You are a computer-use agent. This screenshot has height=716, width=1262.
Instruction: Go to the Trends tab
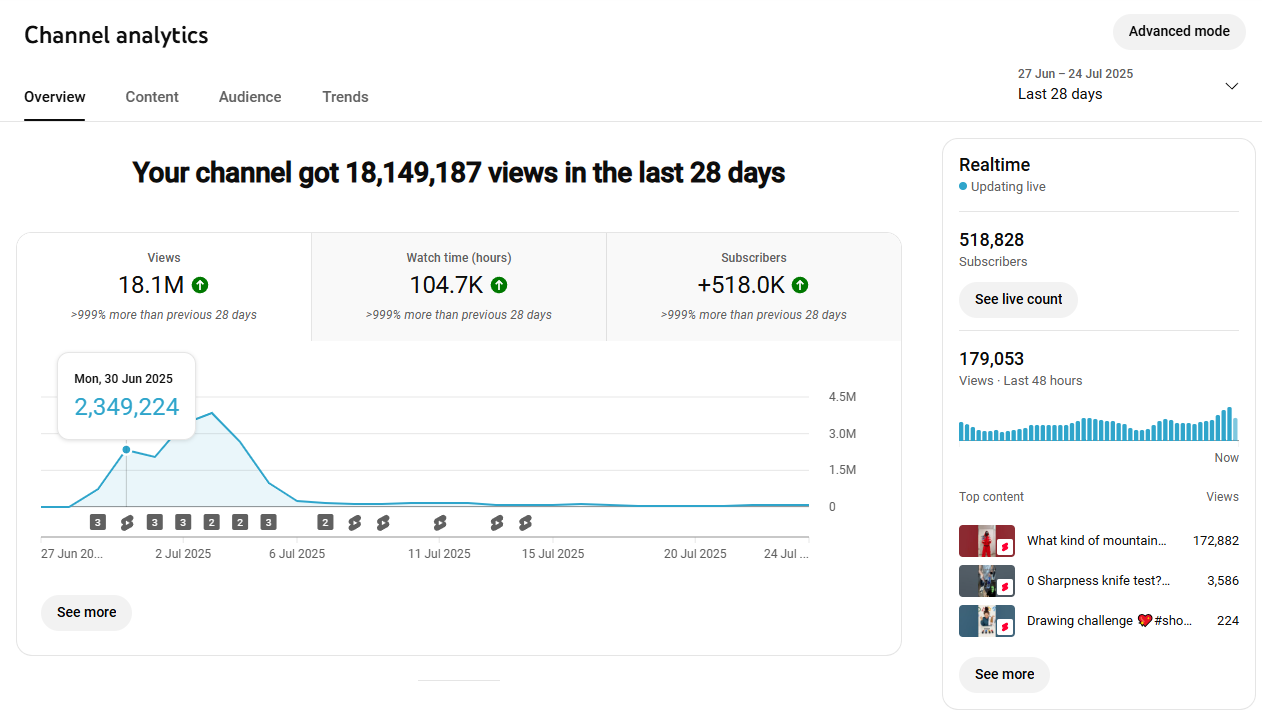tap(345, 97)
